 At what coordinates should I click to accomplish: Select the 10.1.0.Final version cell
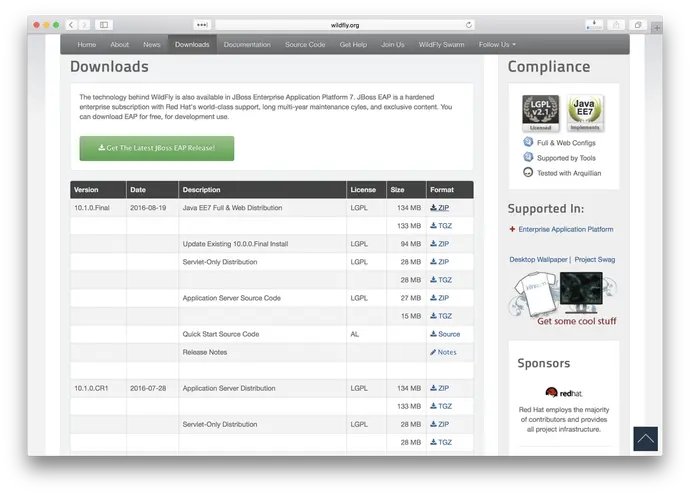98,208
